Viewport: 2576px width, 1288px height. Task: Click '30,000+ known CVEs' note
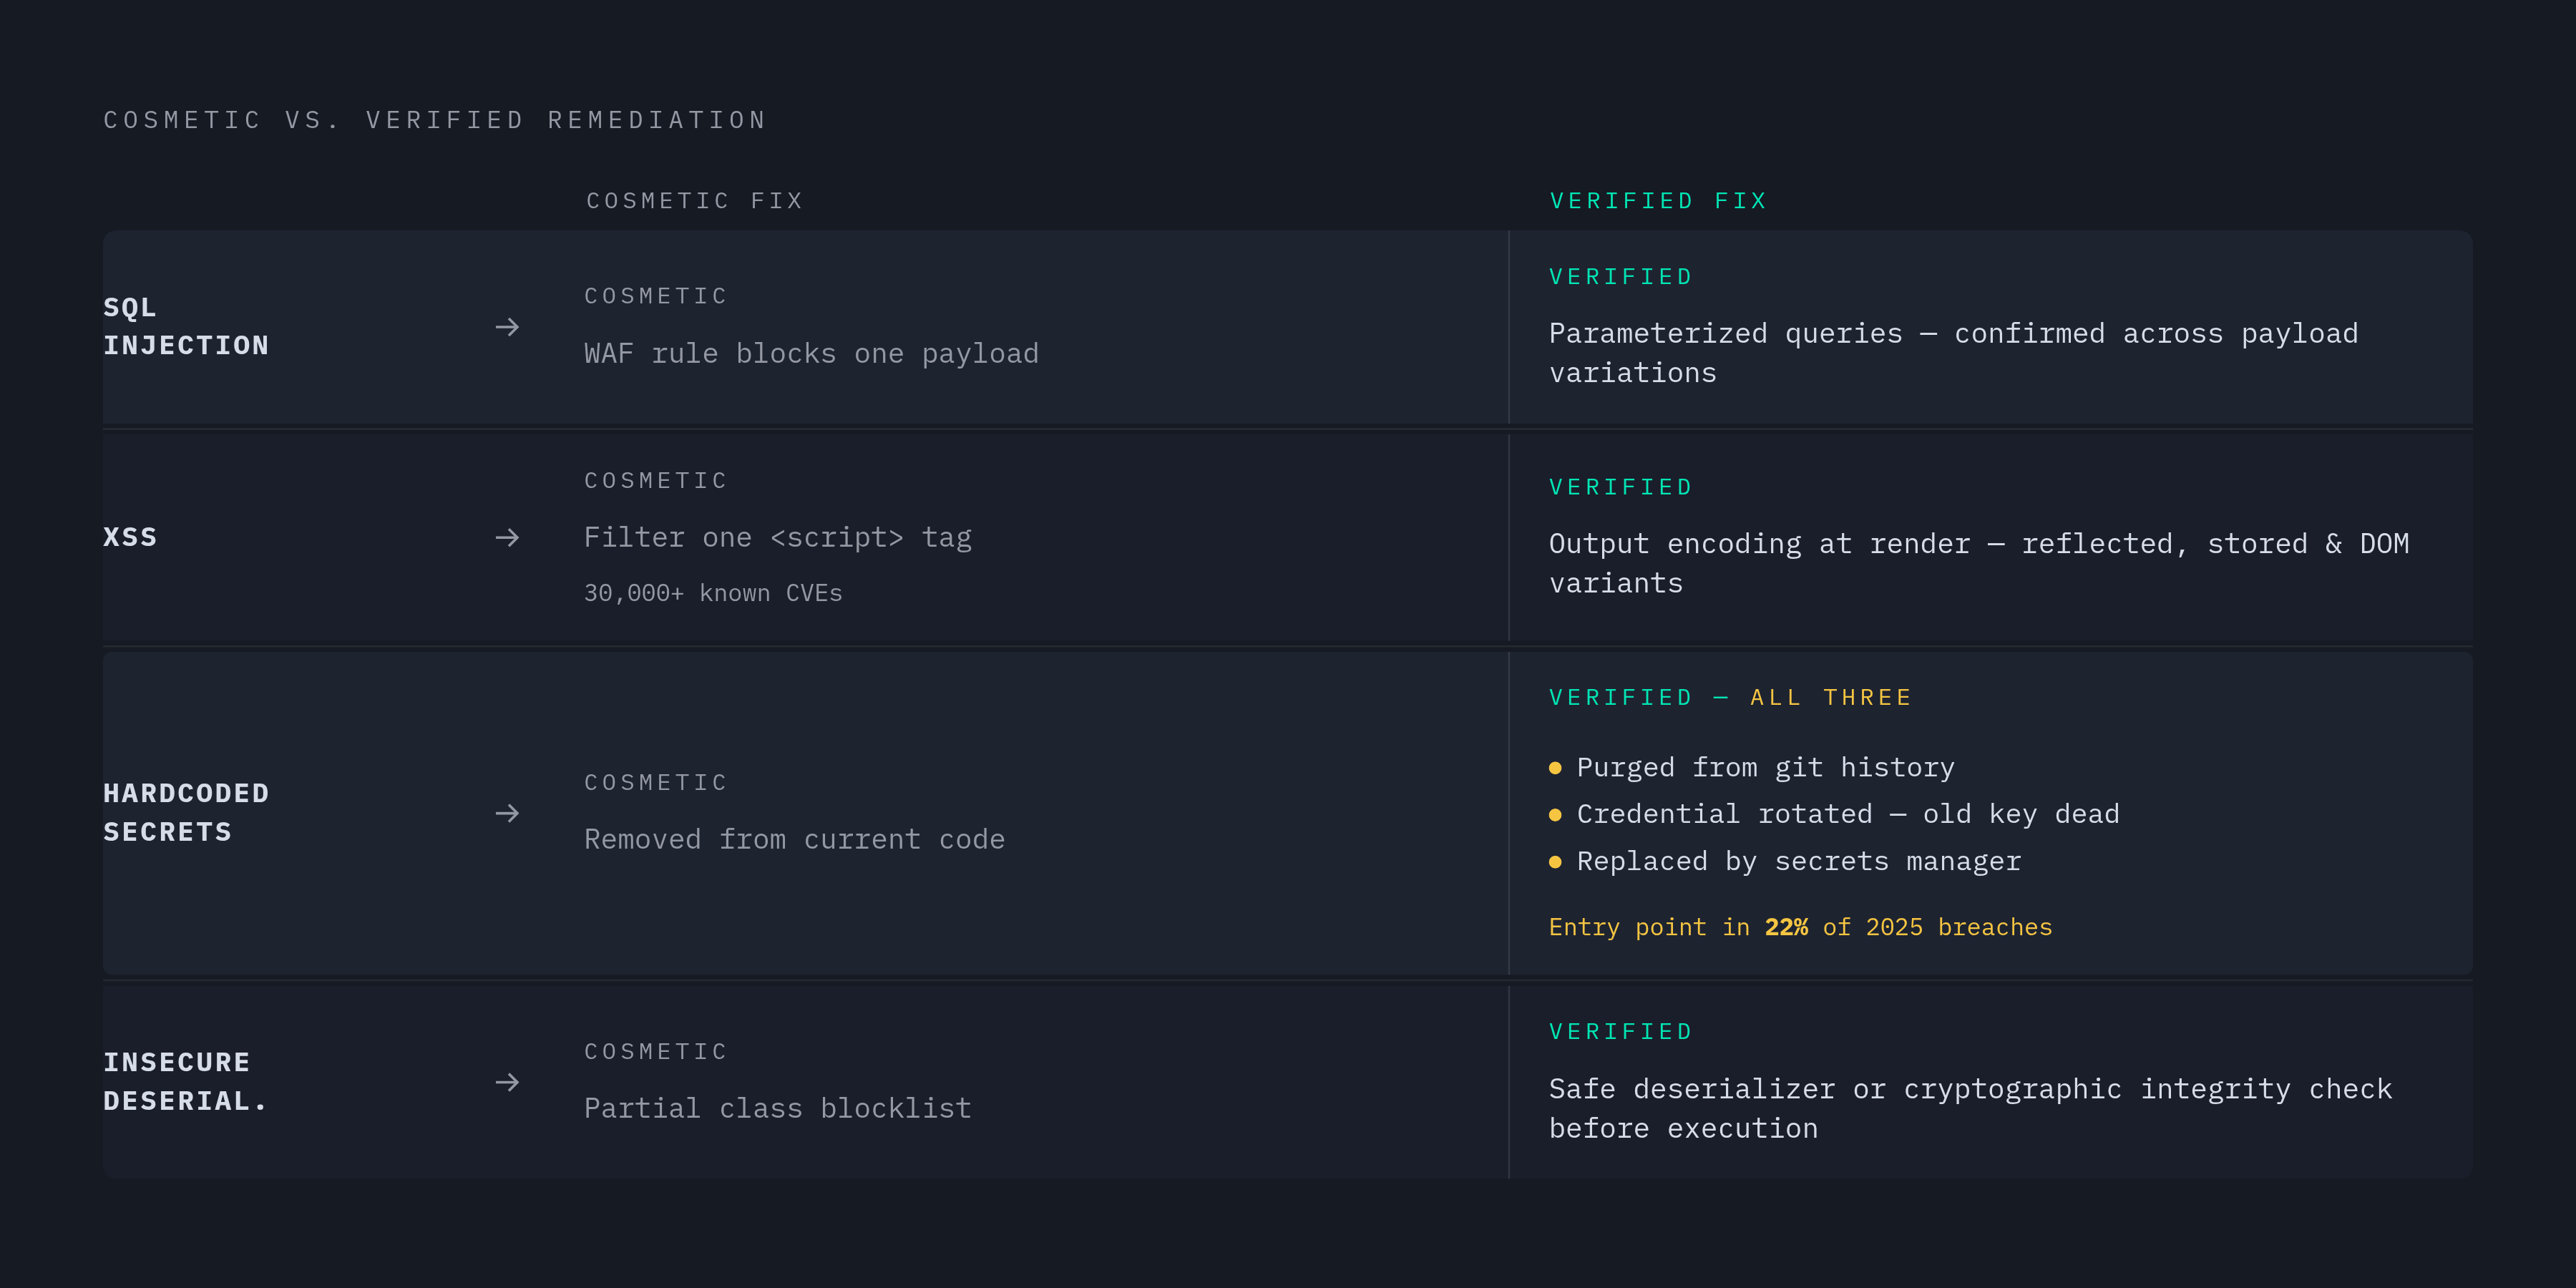(x=713, y=593)
